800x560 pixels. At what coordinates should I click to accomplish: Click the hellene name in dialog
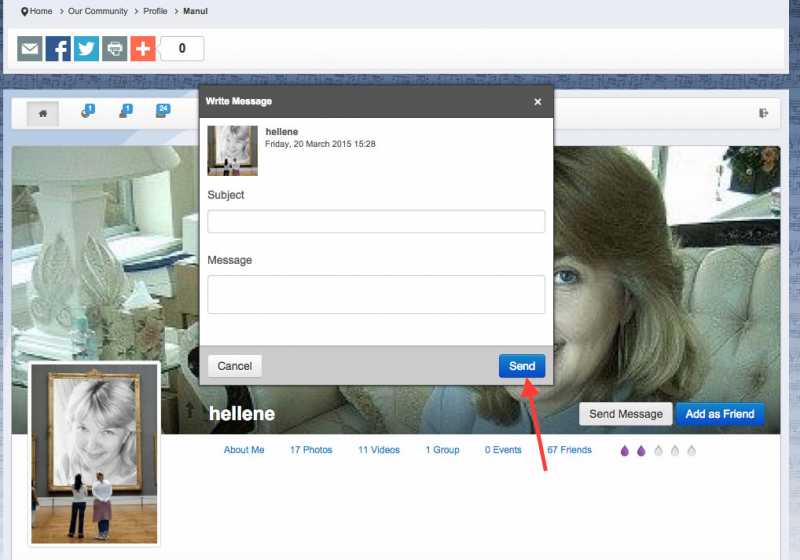tap(282, 132)
